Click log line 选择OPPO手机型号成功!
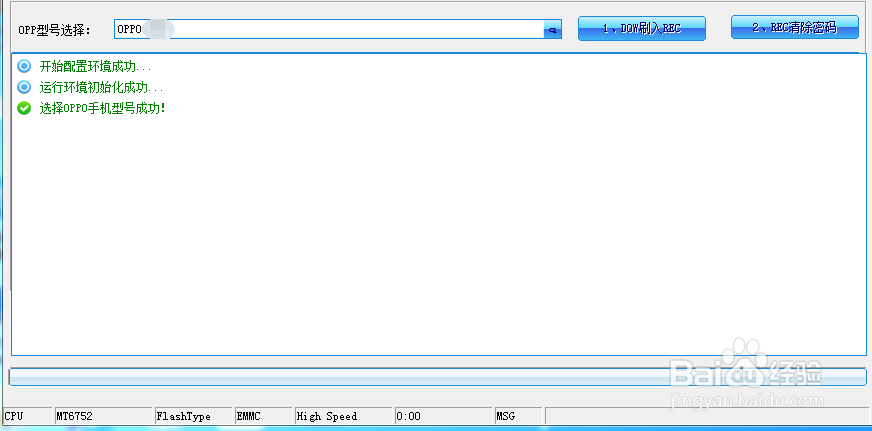This screenshot has height=431, width=872. point(102,108)
